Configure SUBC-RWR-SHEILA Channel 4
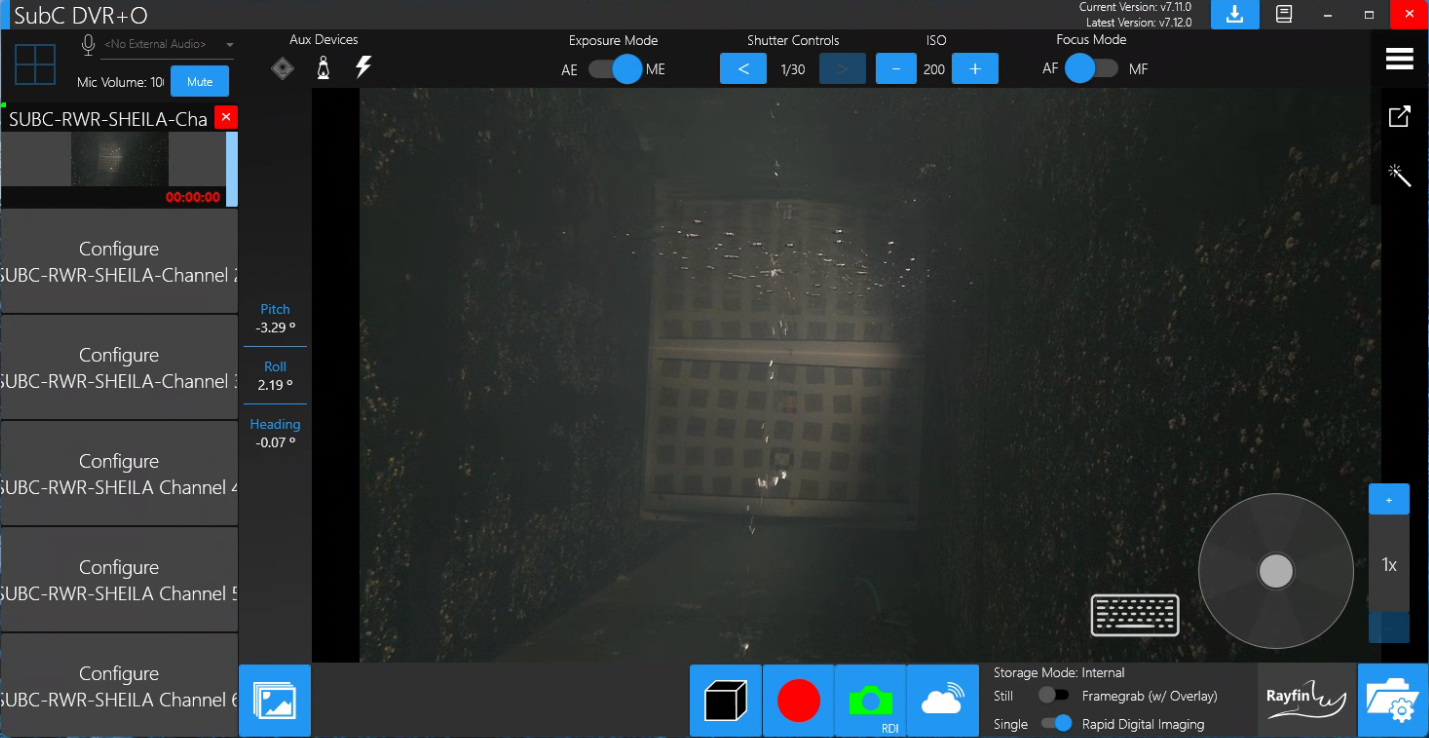Viewport: 1429px width, 738px height. 119,473
